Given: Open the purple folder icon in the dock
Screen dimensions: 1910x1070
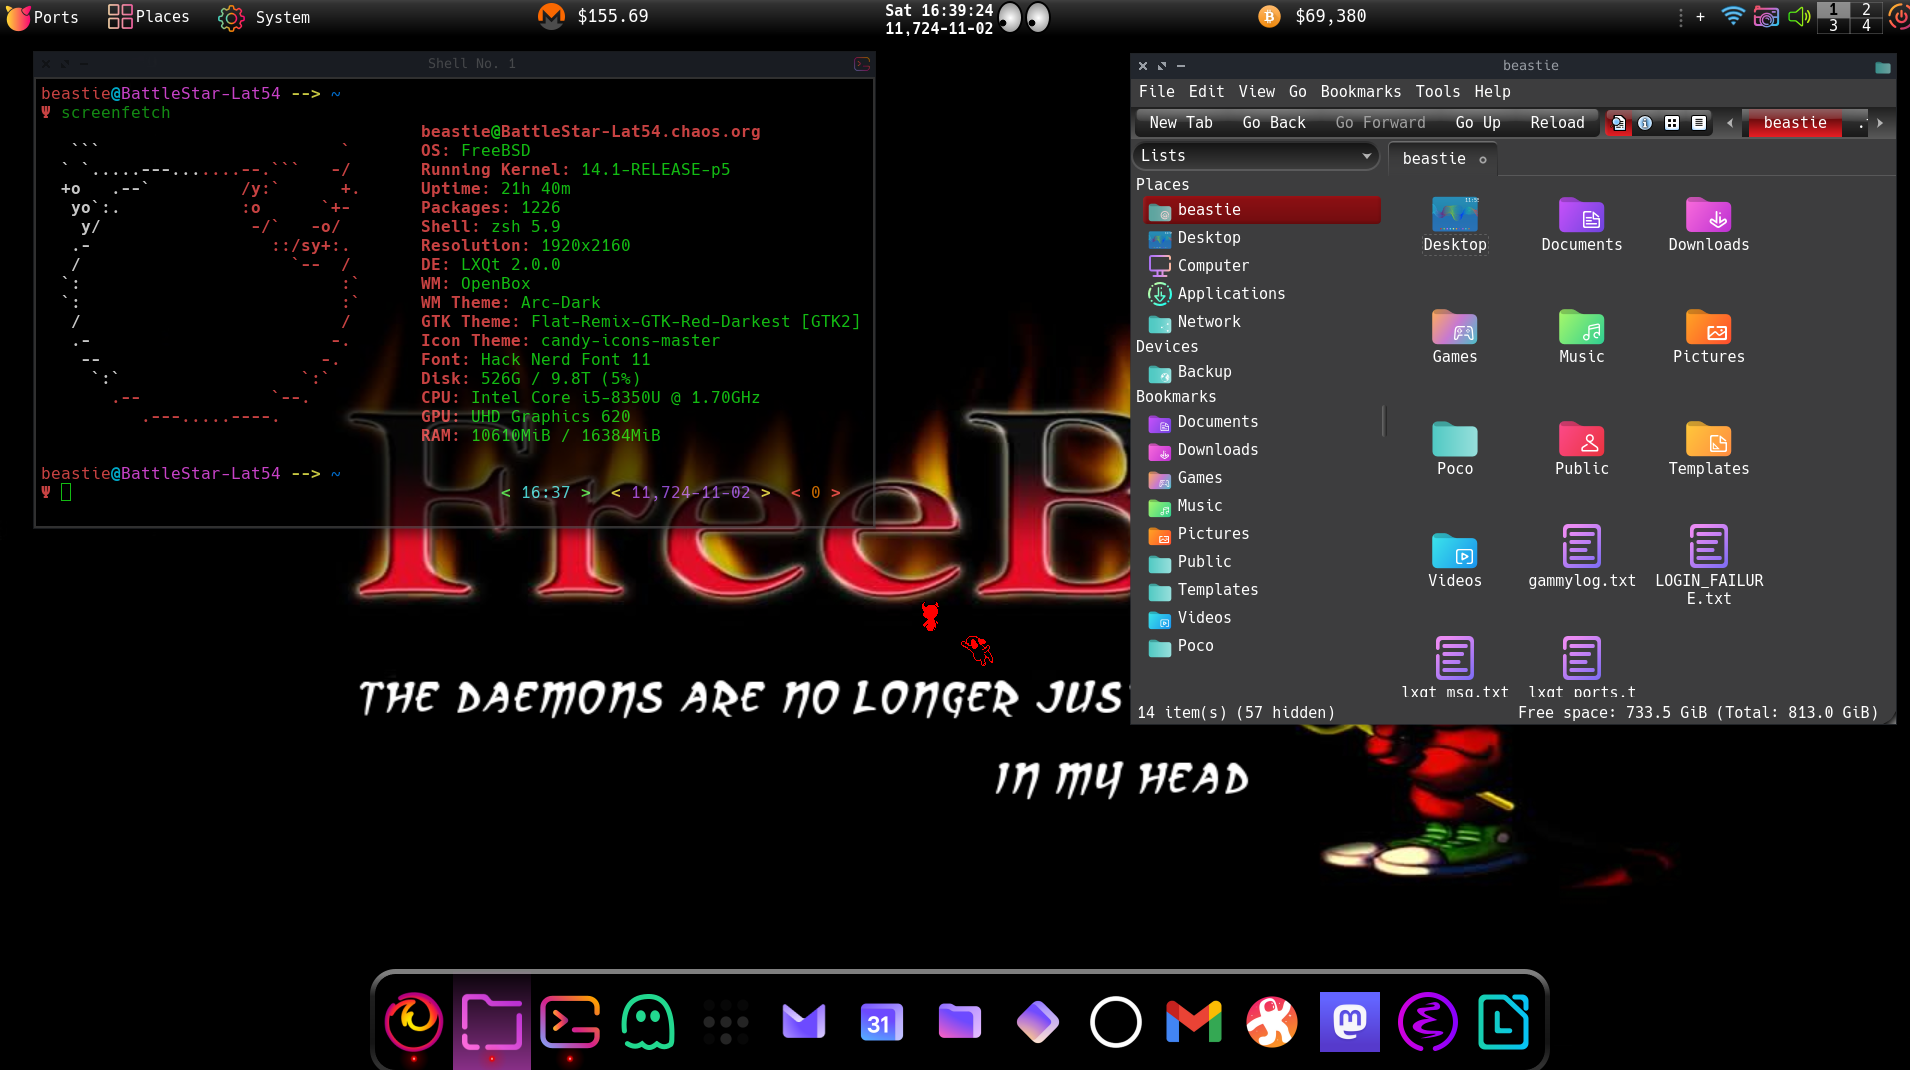Looking at the screenshot, I should 959,1021.
